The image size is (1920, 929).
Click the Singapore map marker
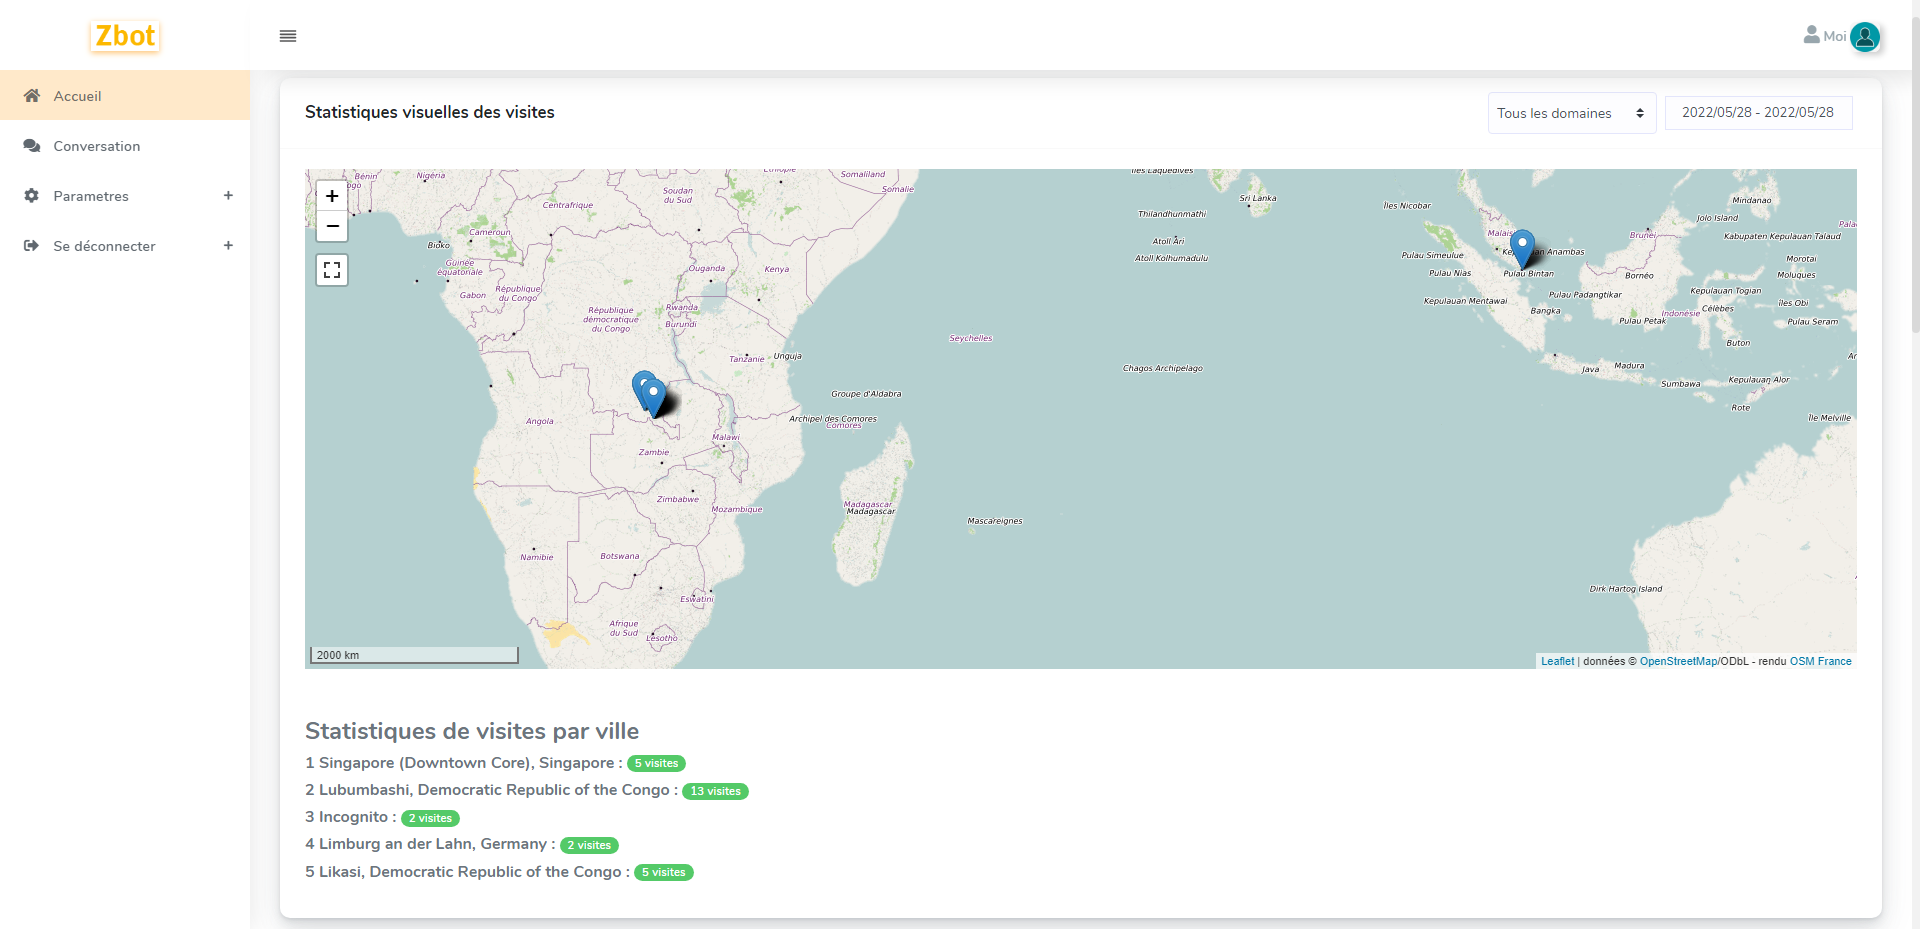click(1522, 247)
